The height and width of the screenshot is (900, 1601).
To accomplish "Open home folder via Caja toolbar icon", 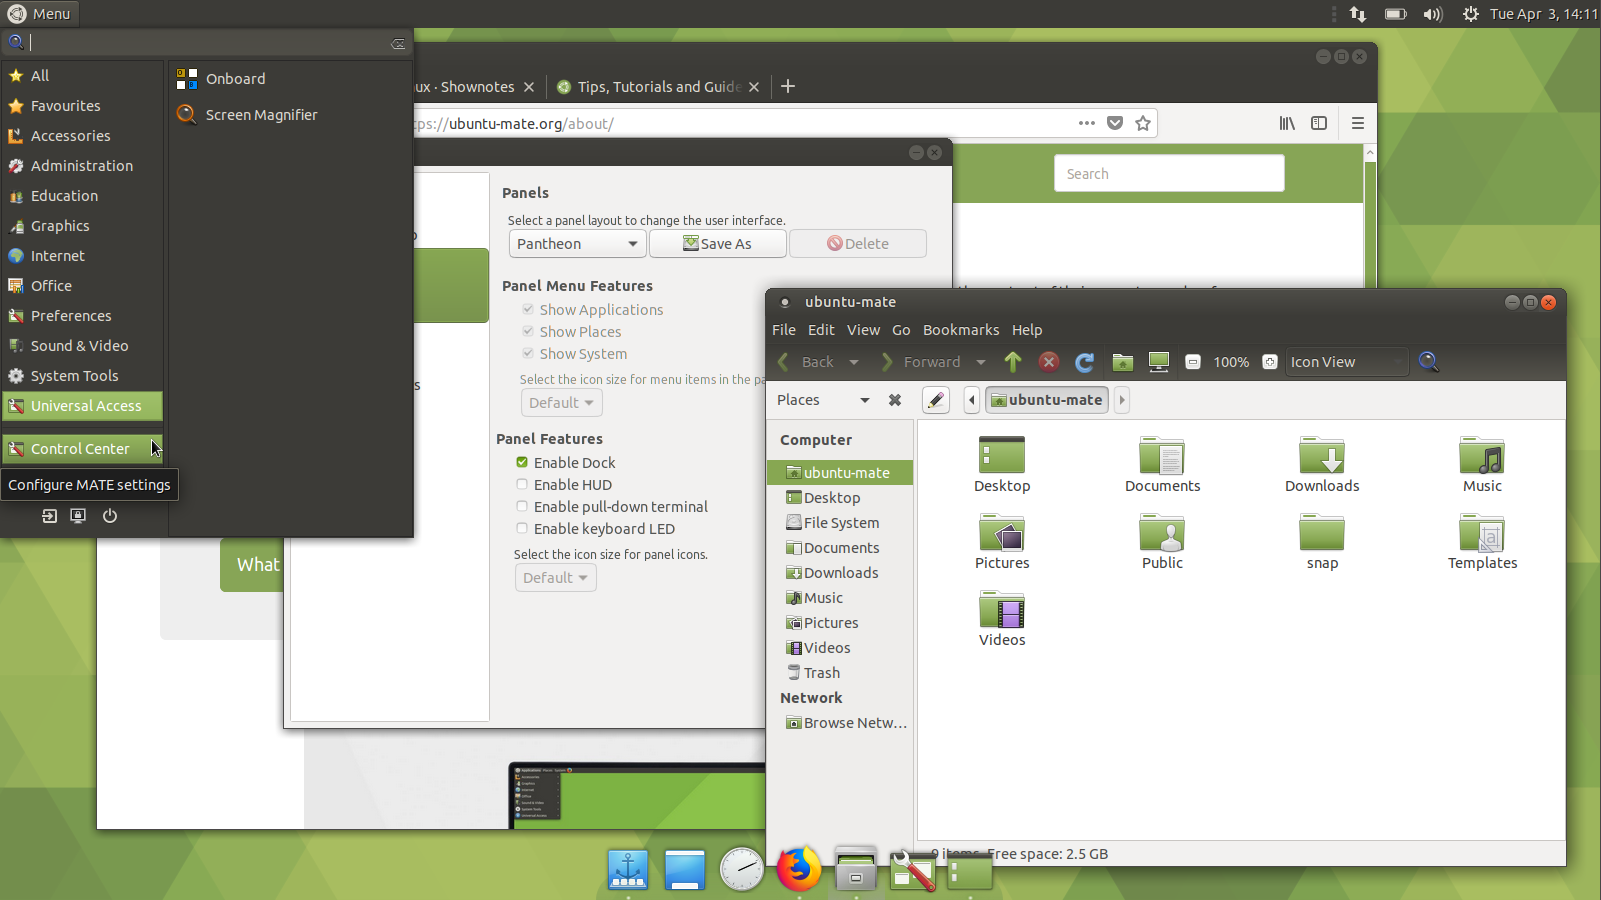I will coord(1123,362).
